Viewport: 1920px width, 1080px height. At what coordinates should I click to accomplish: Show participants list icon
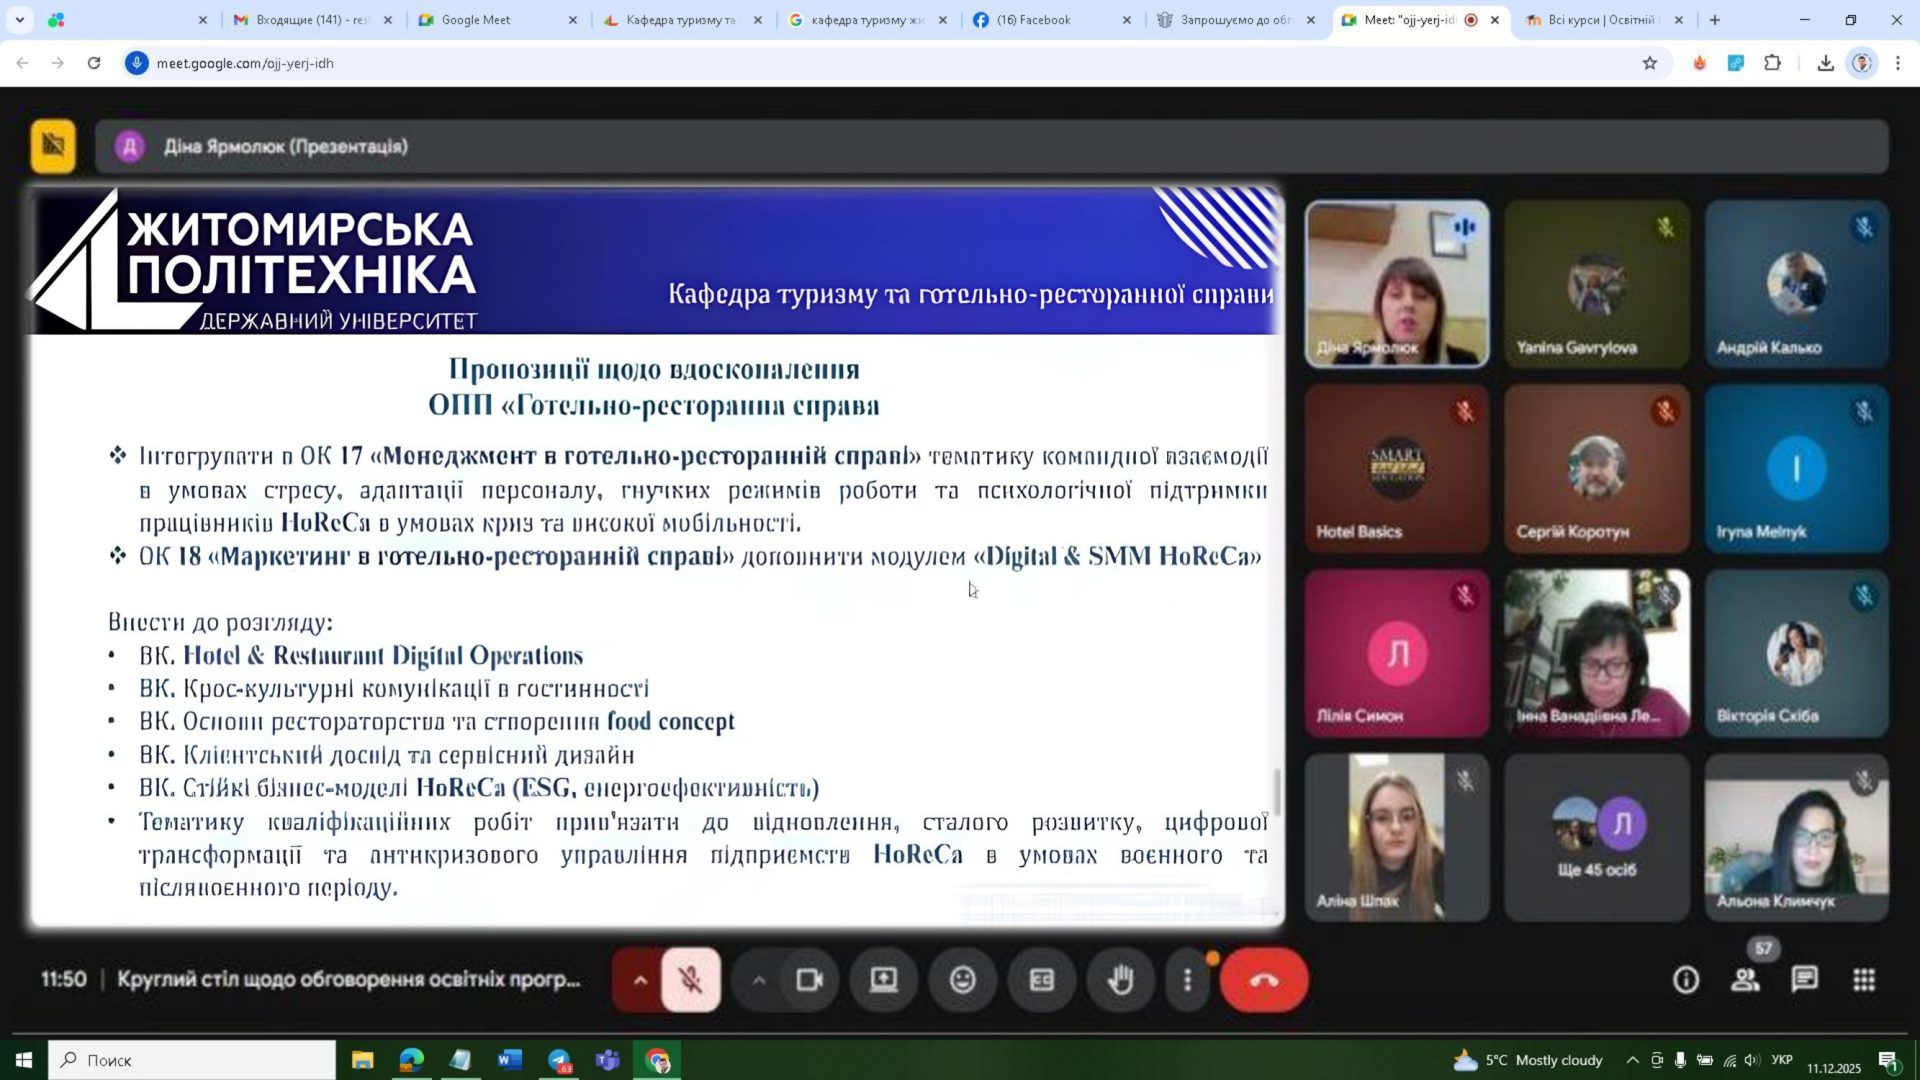point(1746,980)
